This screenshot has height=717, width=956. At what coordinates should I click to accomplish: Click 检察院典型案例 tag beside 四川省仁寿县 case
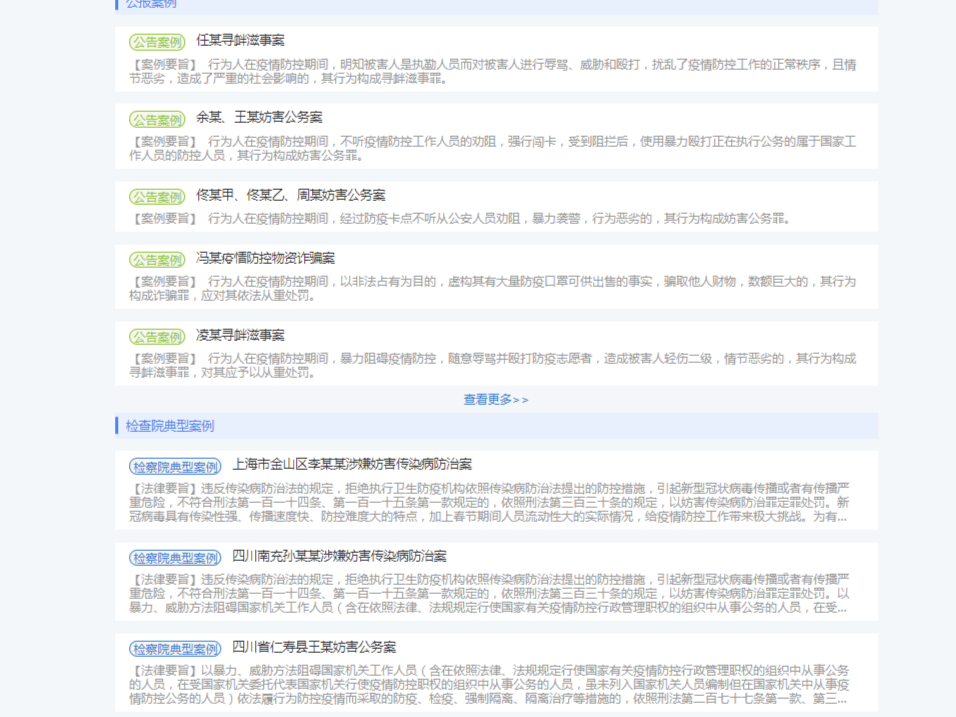[175, 649]
